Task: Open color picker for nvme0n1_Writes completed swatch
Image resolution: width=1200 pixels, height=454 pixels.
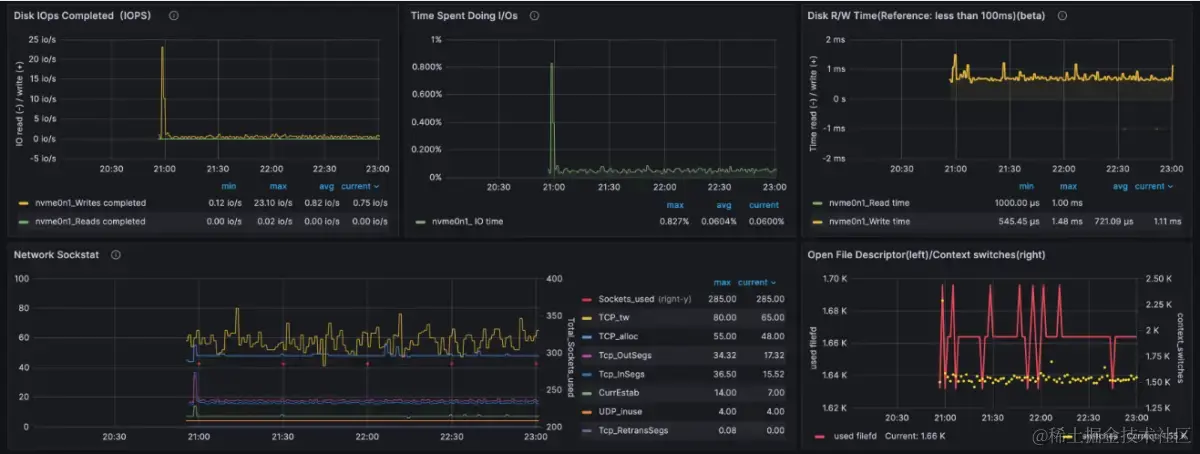Action: coord(24,203)
